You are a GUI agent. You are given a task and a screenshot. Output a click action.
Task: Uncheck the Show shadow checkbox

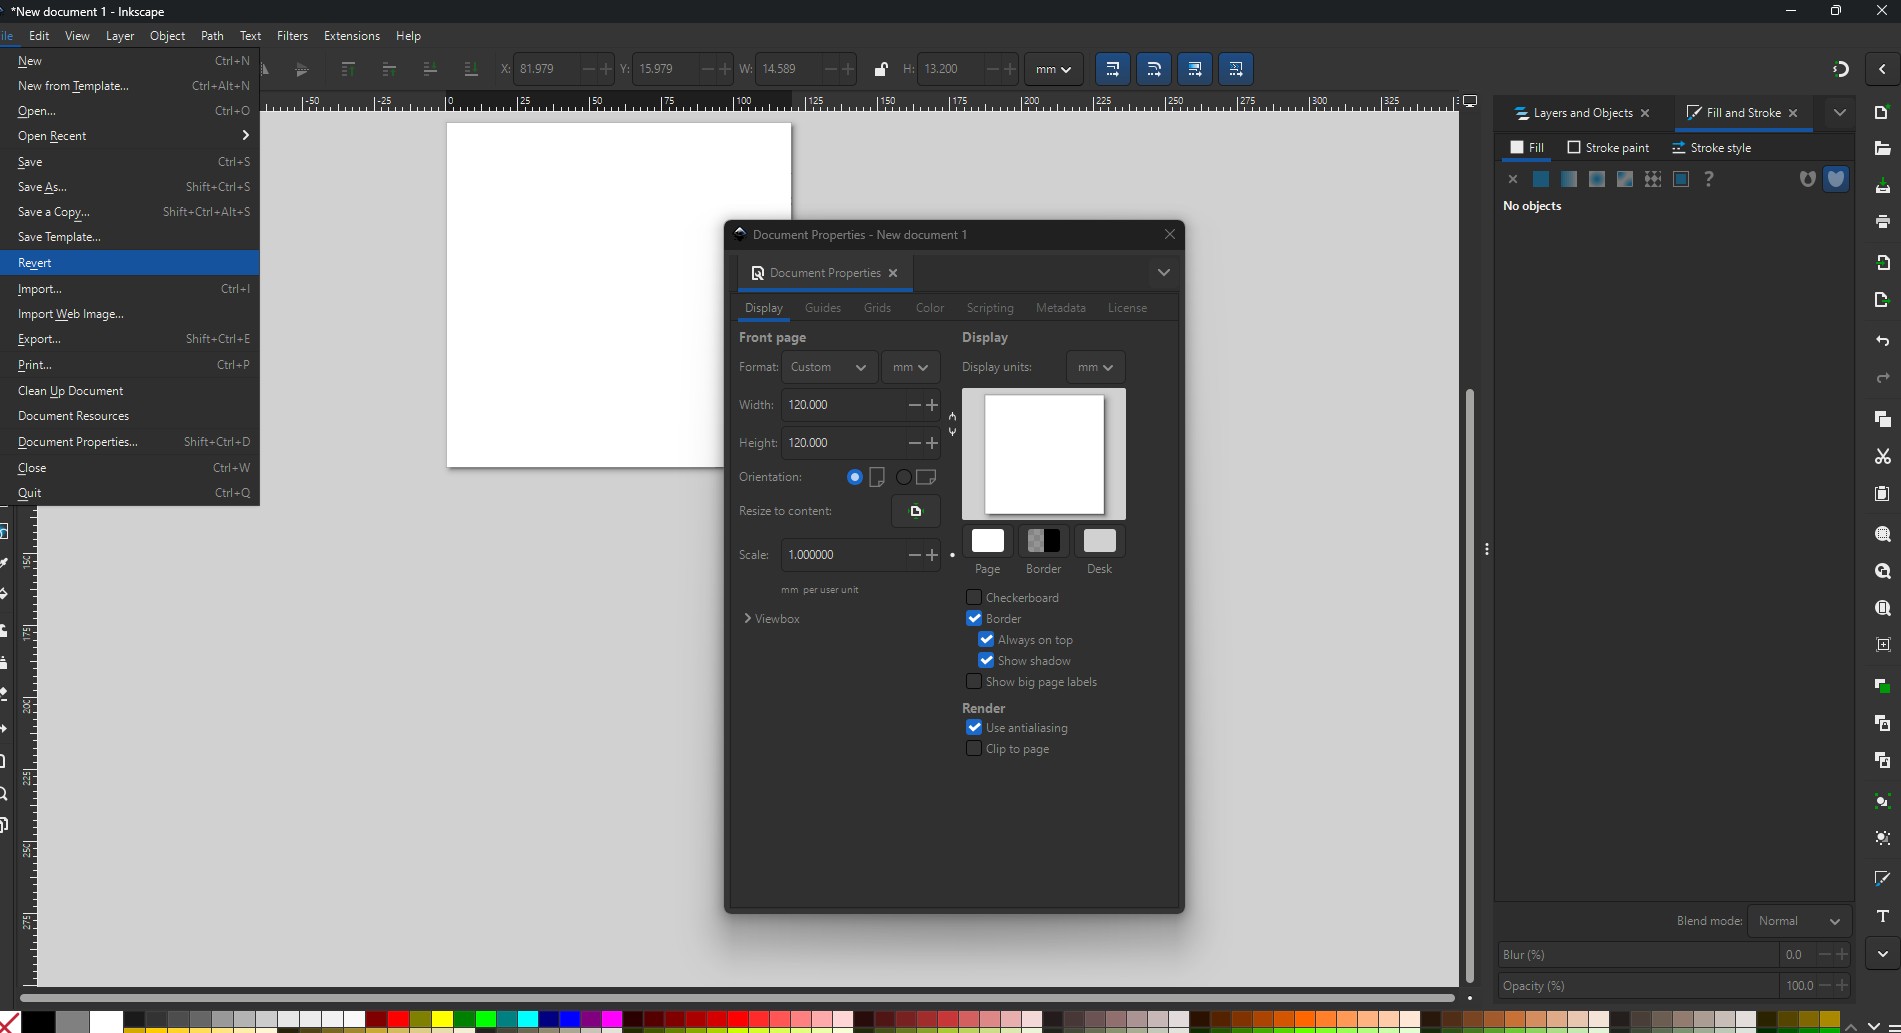click(x=986, y=660)
